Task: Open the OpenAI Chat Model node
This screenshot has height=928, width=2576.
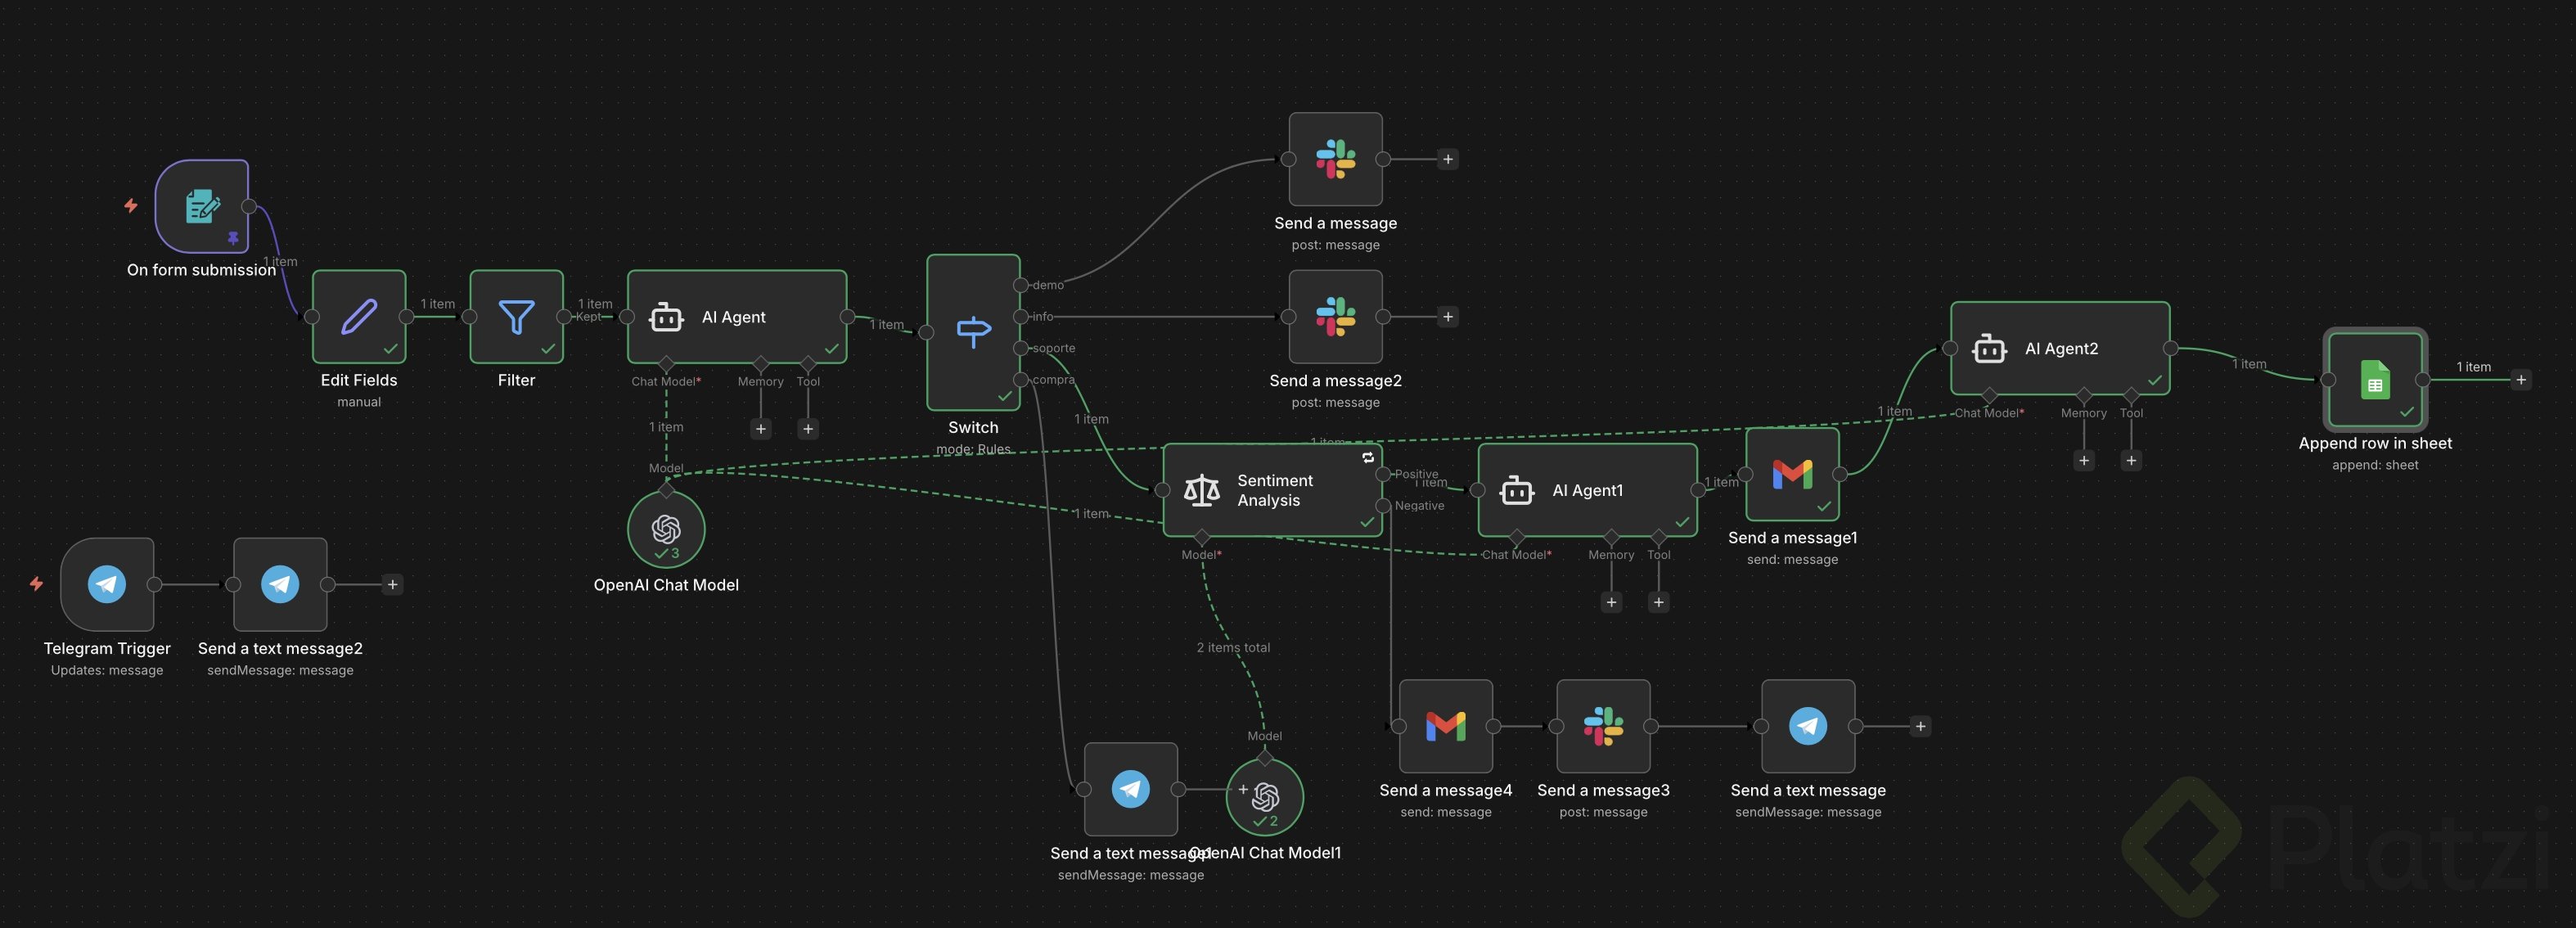Action: point(666,529)
